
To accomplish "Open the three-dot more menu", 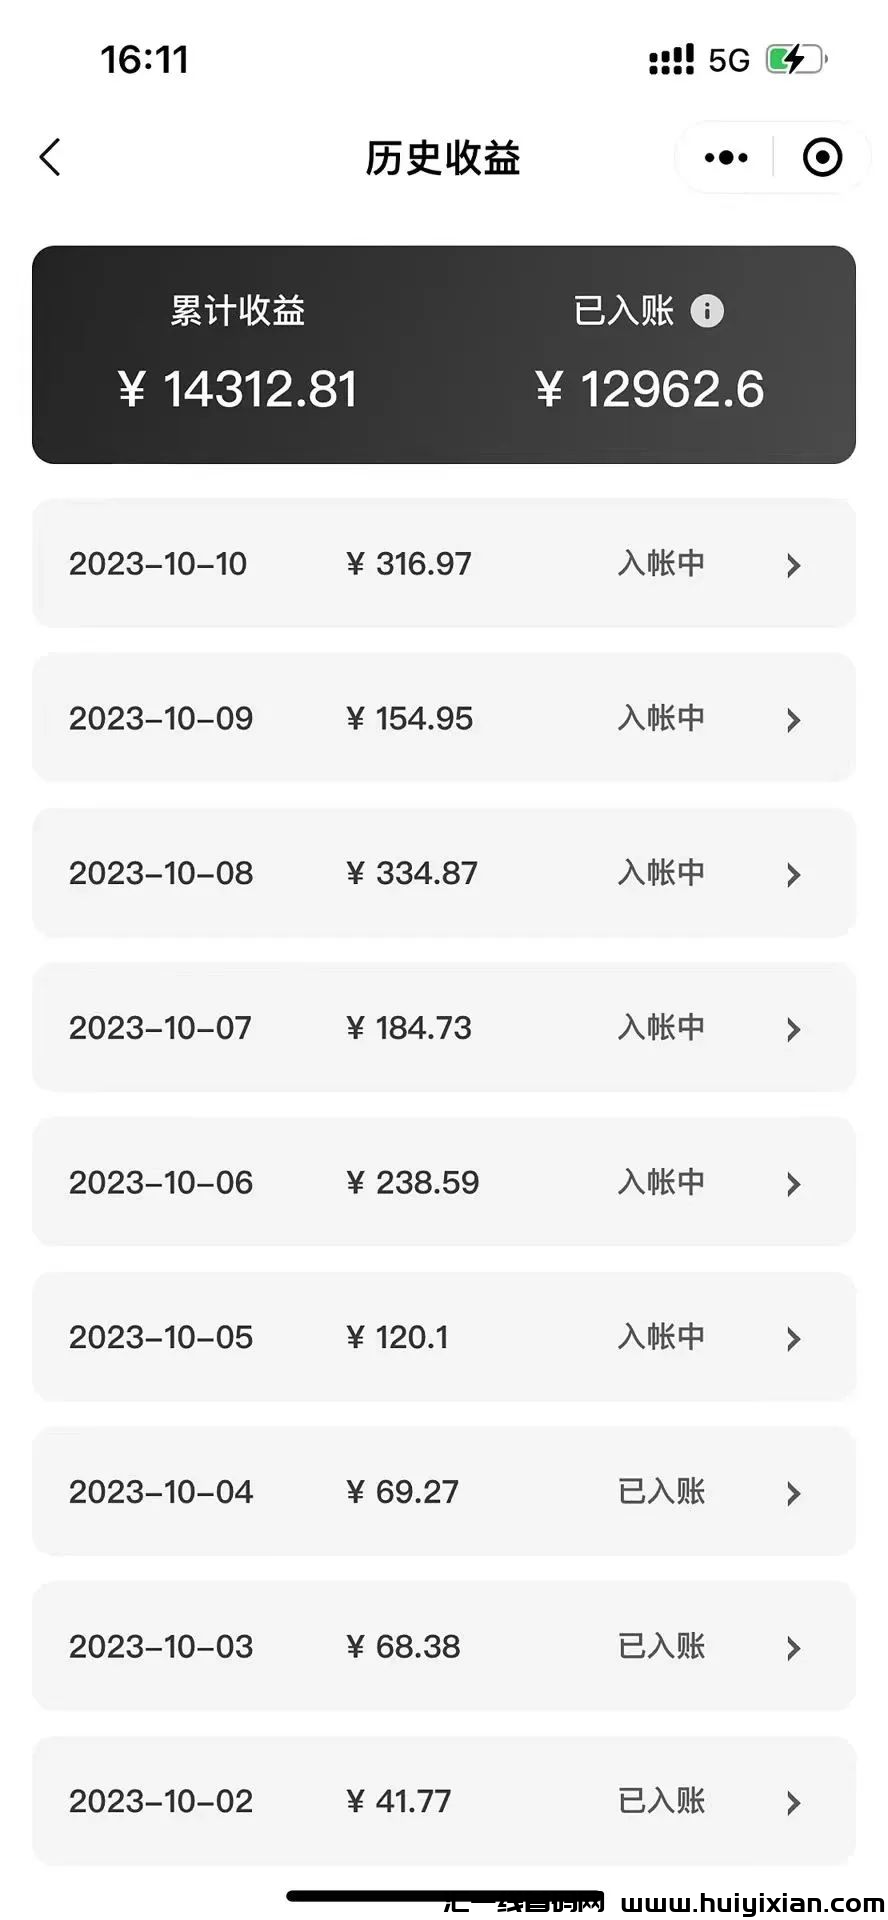I will tap(726, 157).
